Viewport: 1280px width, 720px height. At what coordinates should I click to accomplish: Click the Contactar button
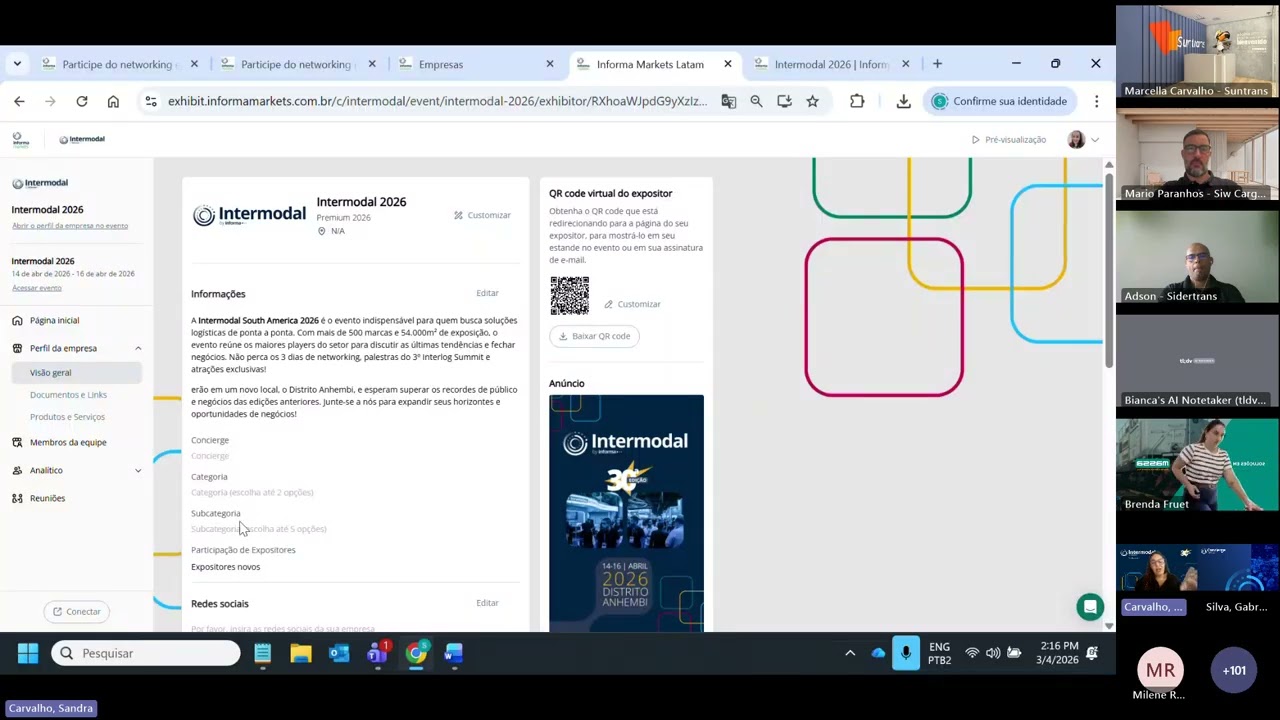pyautogui.click(x=77, y=612)
